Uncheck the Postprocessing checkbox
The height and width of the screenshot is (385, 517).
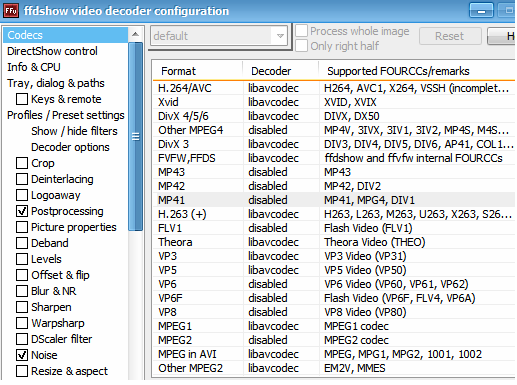click(22, 211)
